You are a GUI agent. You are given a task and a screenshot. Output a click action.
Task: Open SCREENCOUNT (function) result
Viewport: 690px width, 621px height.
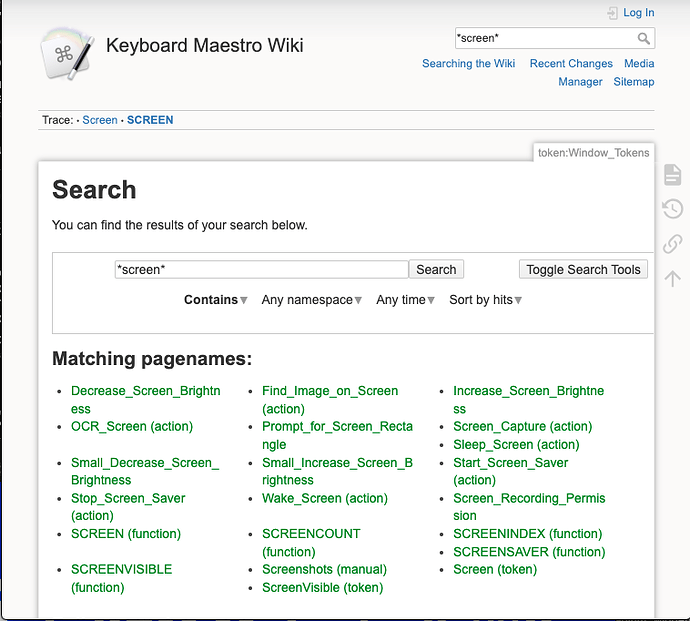pos(311,543)
